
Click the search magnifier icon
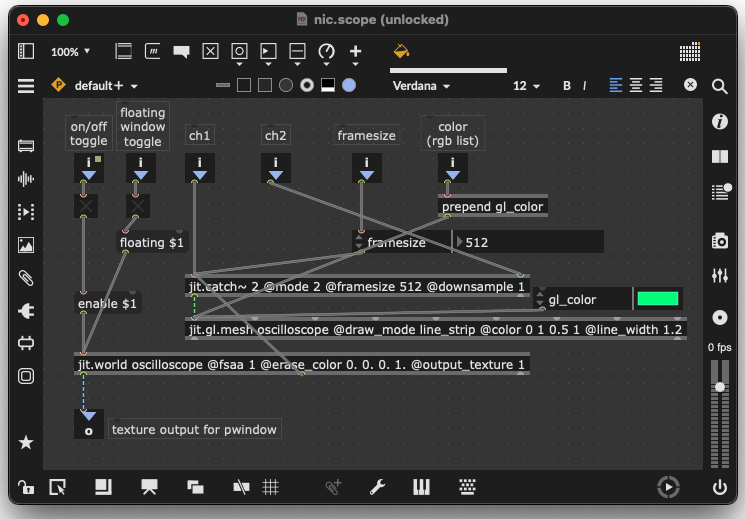click(x=719, y=86)
